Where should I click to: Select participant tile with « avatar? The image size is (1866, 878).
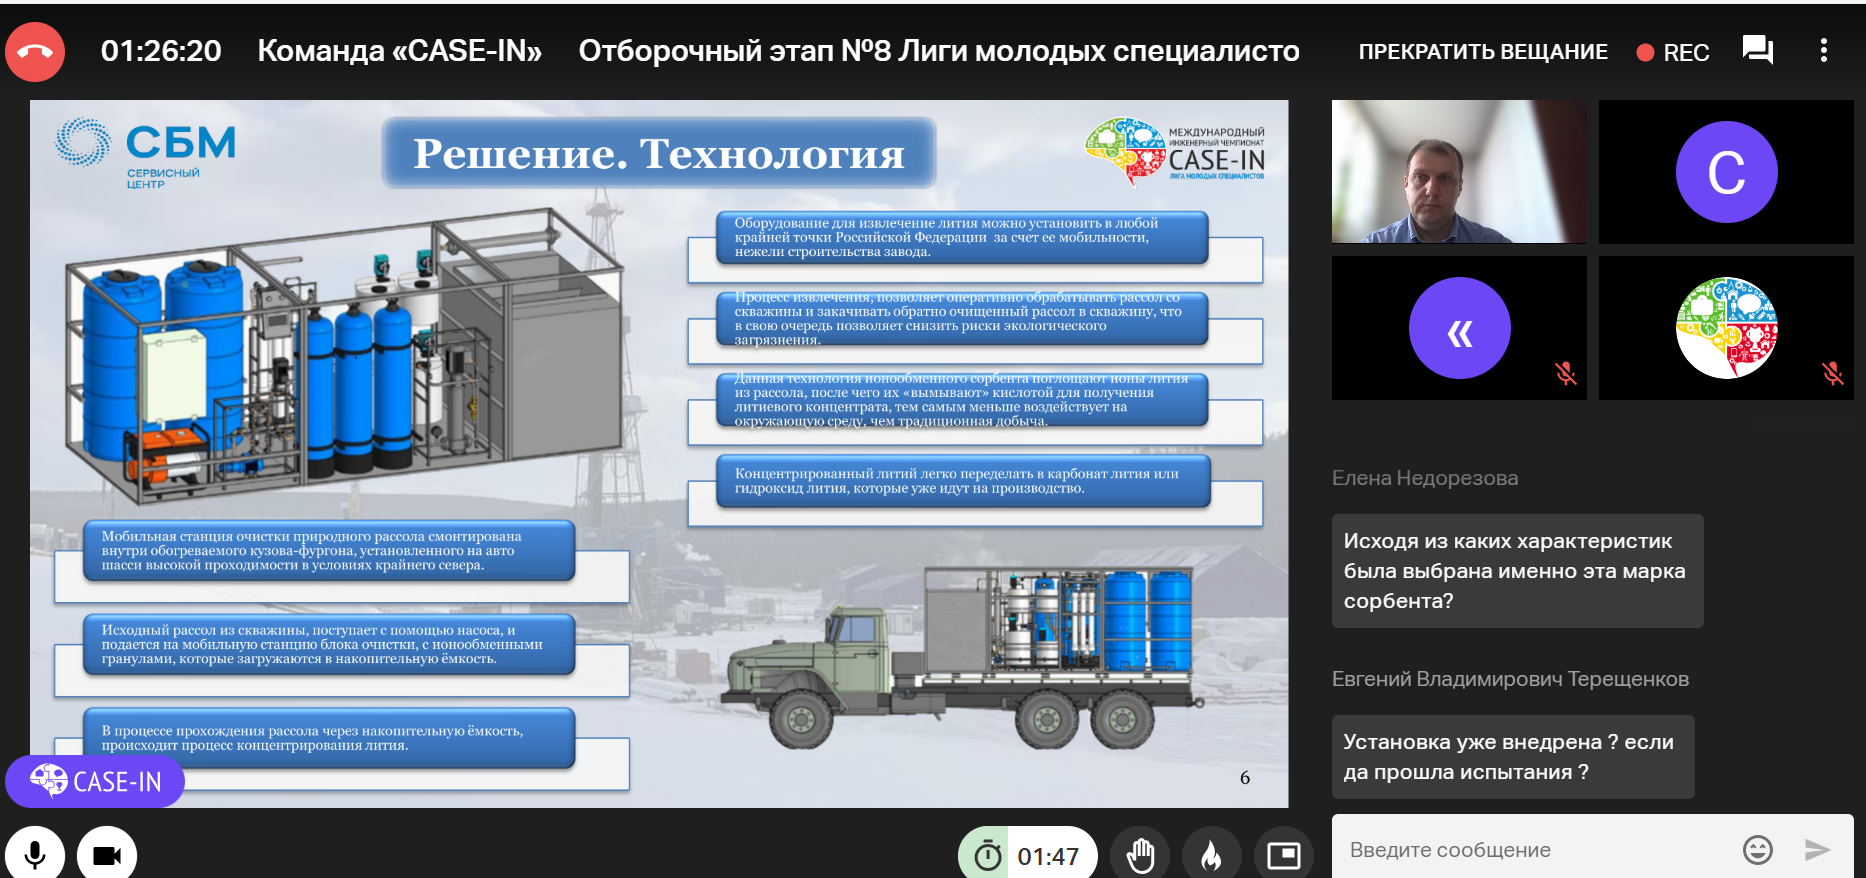pyautogui.click(x=1459, y=328)
